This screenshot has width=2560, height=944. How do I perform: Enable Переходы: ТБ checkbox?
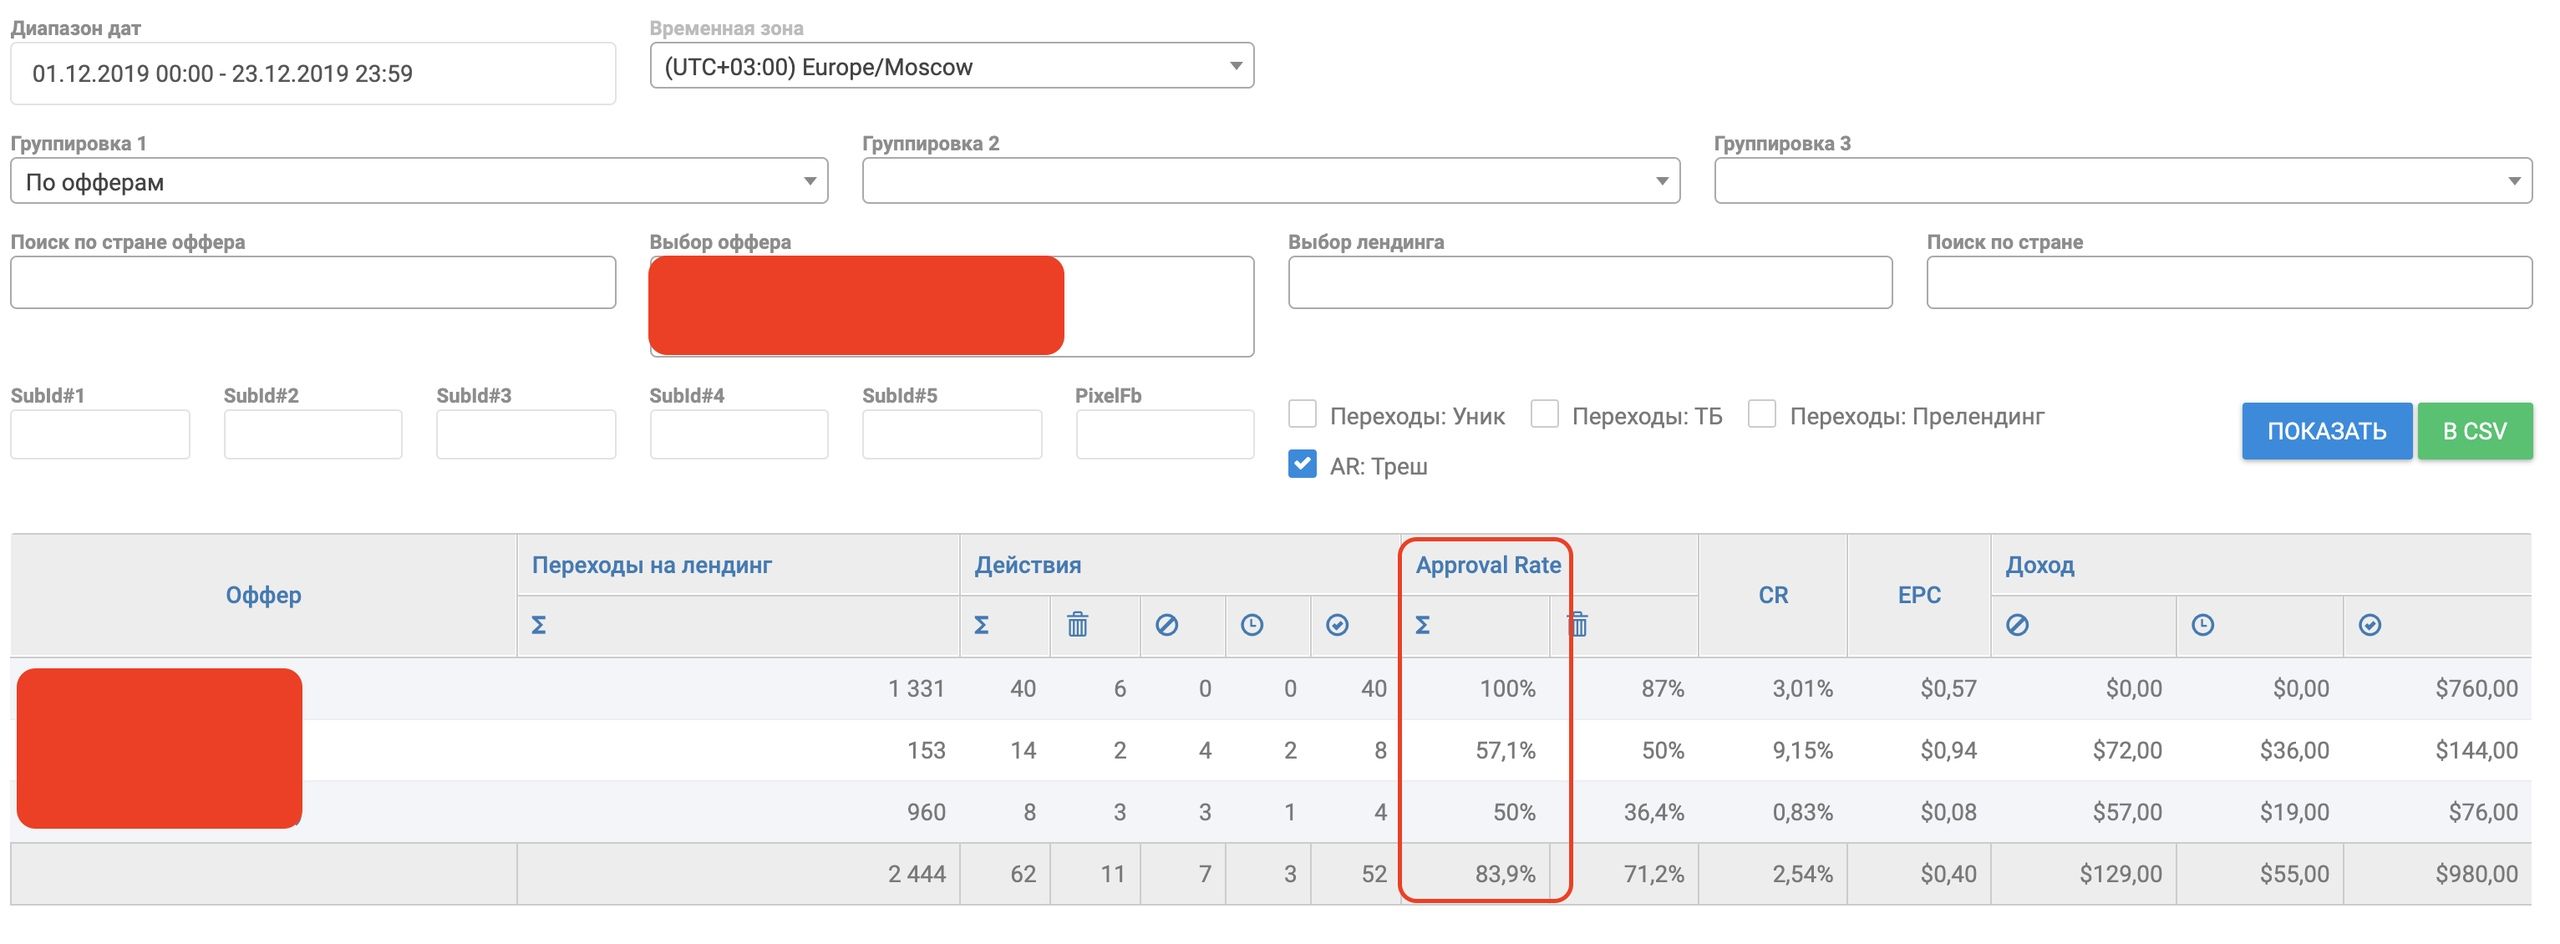point(1544,414)
